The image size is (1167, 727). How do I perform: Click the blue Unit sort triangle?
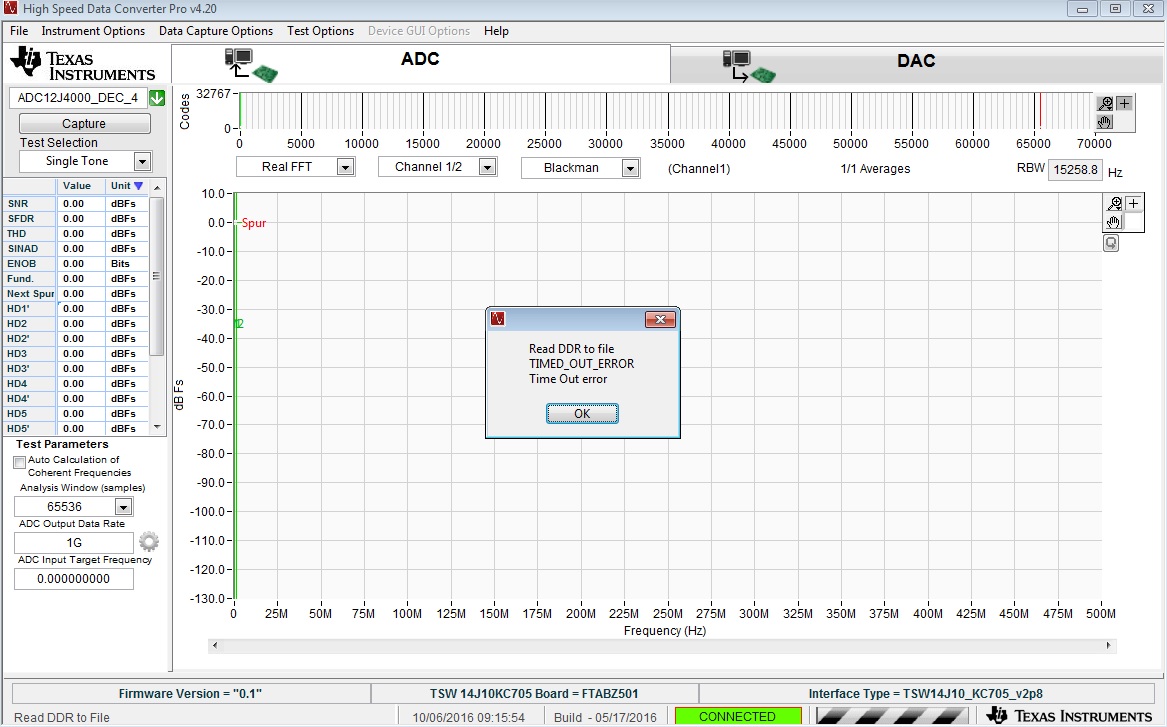[x=138, y=185]
